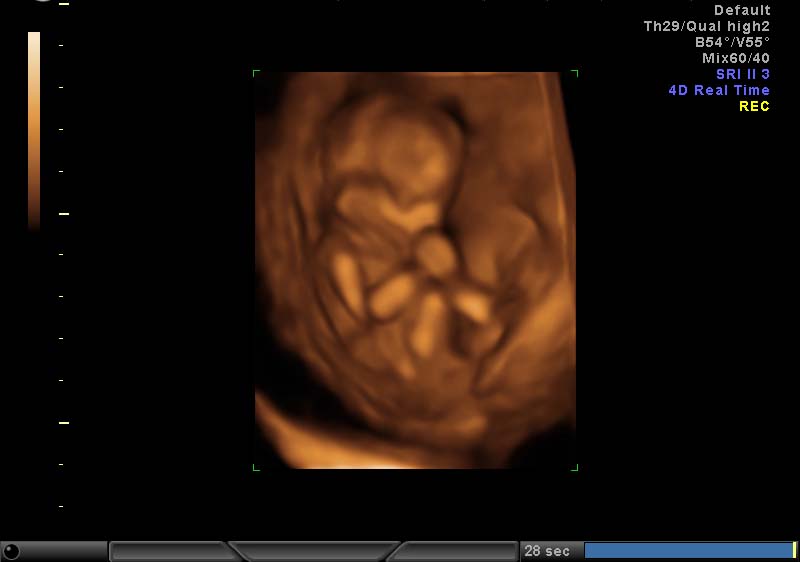Click the B54°/V55° angle parameter
Screen dimensions: 800x562
coord(732,42)
